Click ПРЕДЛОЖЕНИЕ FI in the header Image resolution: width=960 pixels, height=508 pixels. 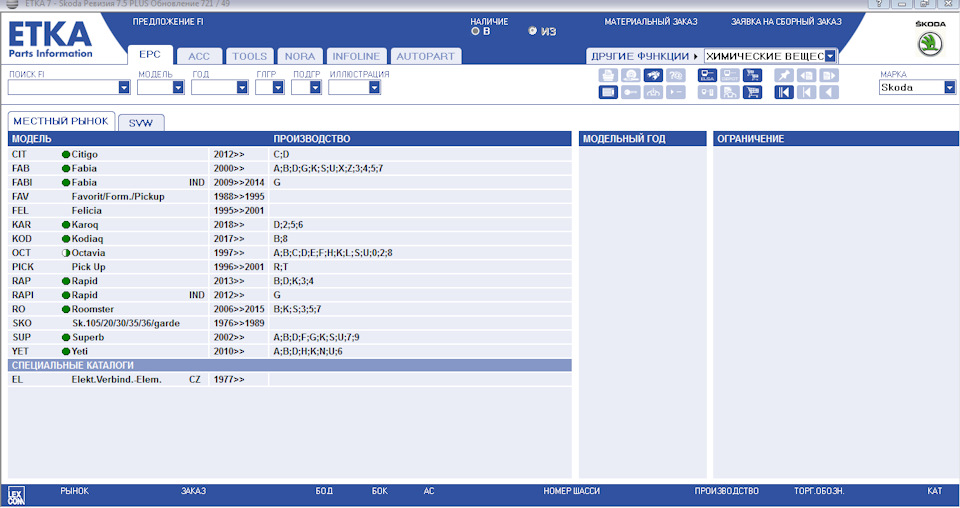click(168, 22)
